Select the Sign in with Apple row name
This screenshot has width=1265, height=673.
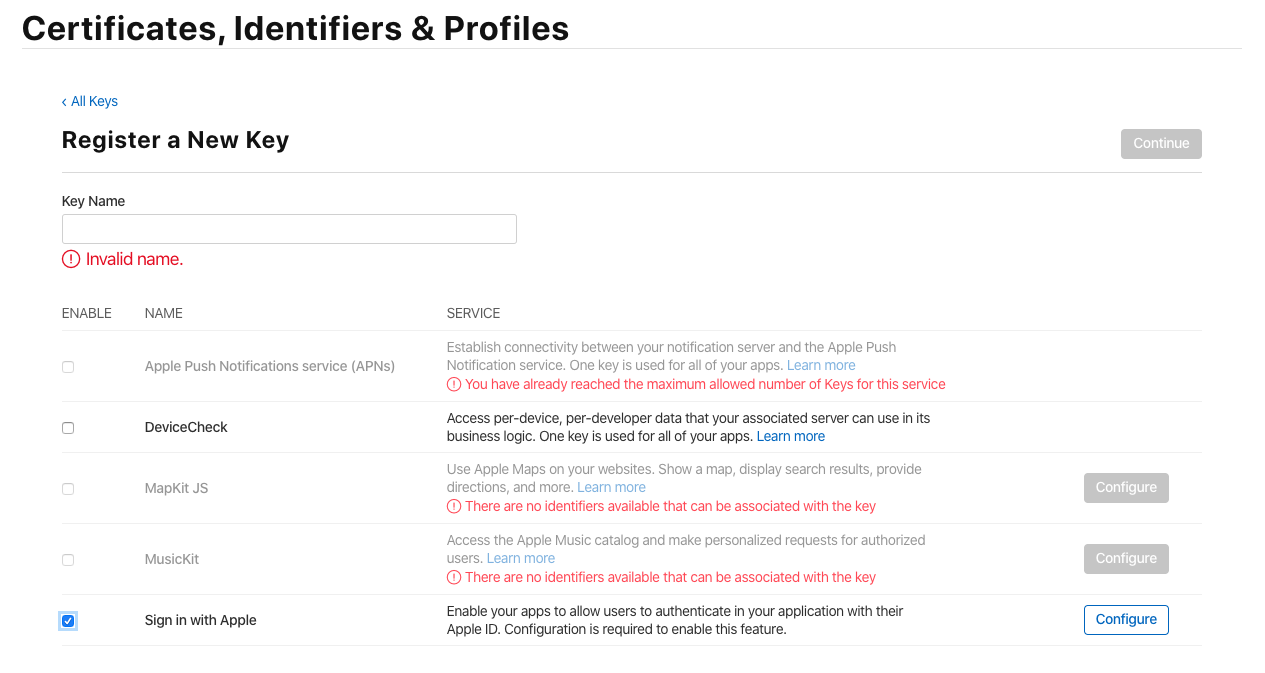point(201,620)
